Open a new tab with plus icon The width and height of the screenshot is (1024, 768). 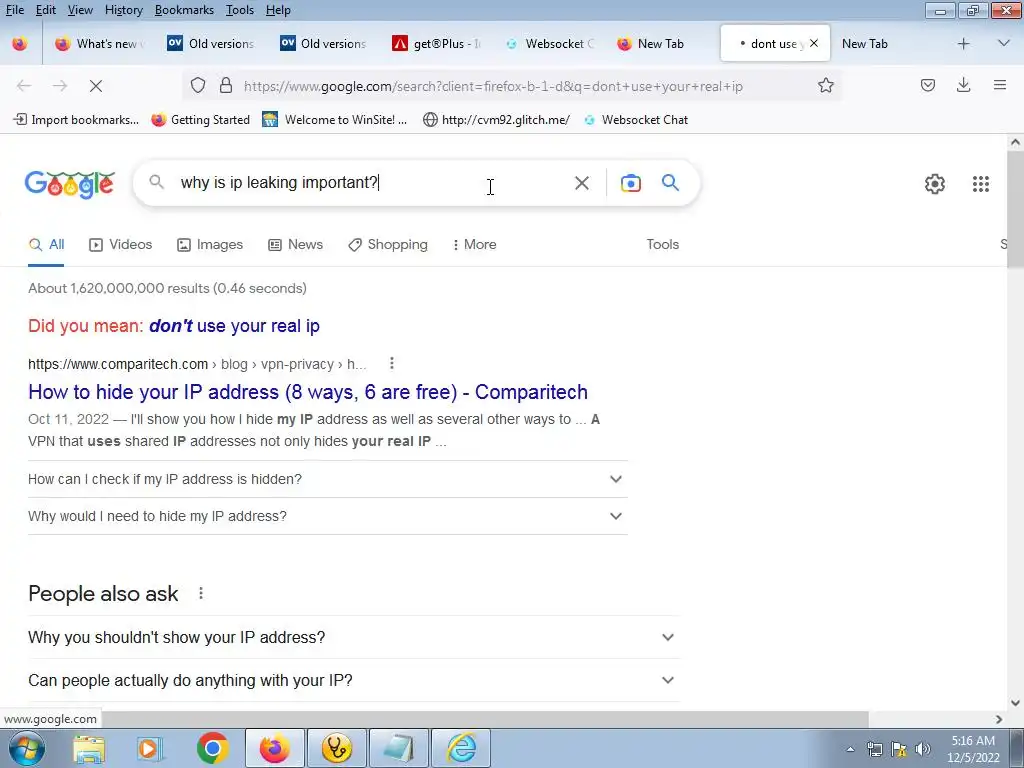pyautogui.click(x=963, y=44)
